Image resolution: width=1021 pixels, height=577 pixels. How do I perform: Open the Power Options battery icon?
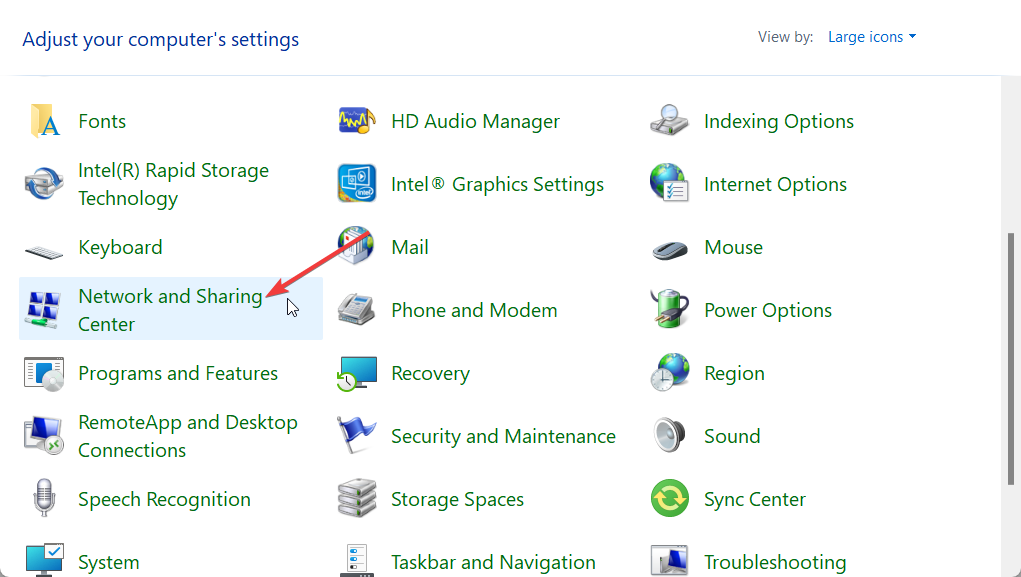point(669,310)
